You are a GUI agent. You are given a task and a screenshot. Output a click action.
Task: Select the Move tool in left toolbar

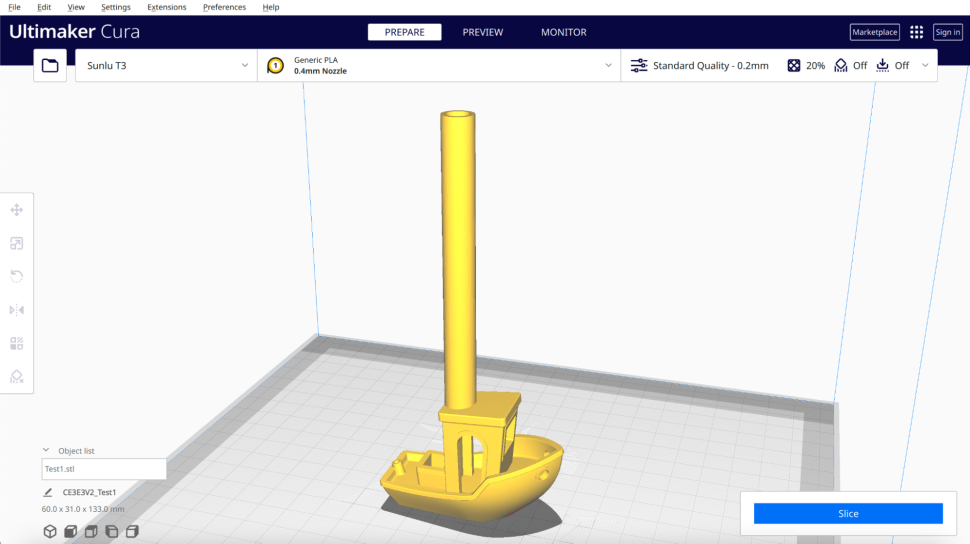(x=17, y=210)
